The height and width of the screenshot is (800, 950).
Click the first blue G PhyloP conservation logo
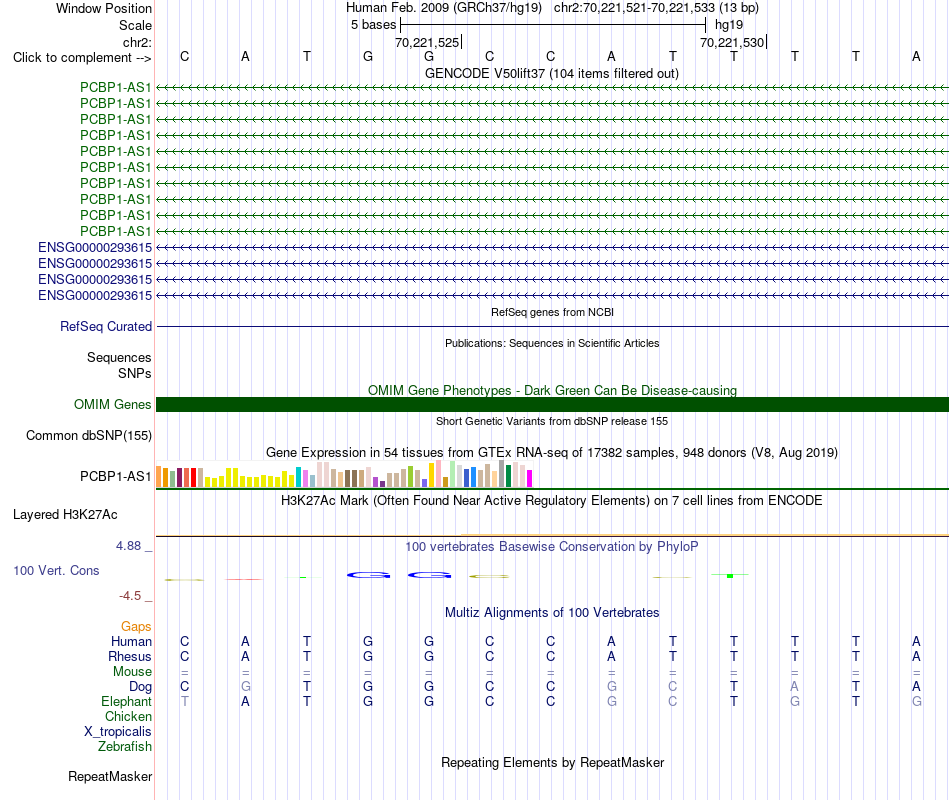pyautogui.click(x=368, y=575)
